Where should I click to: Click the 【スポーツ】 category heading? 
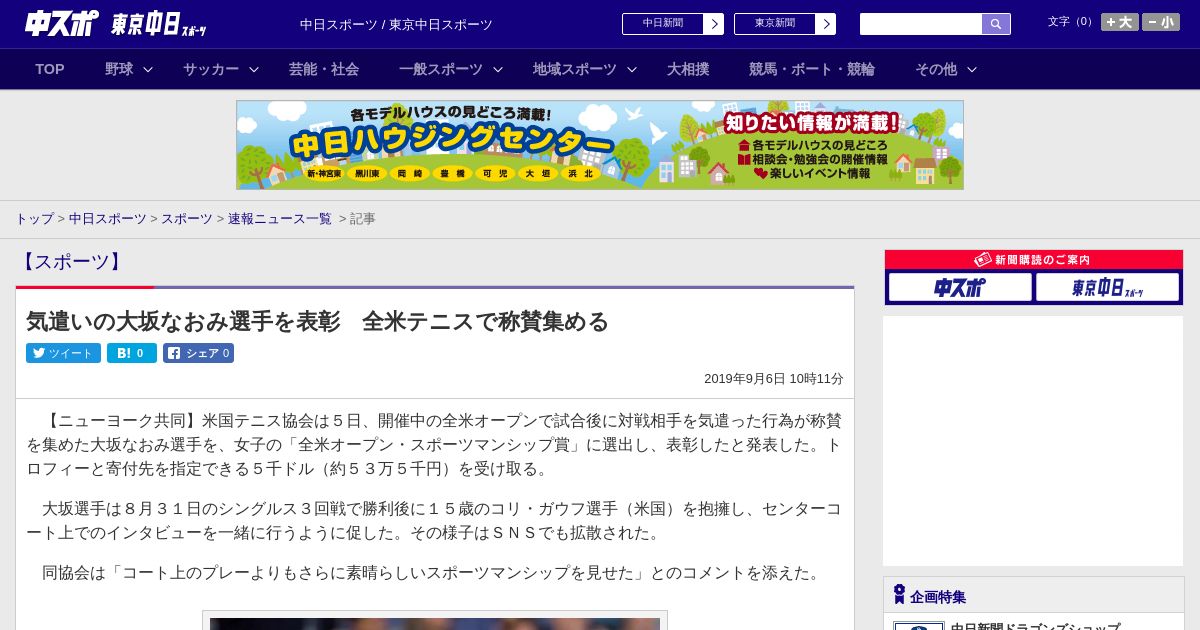tap(70, 262)
